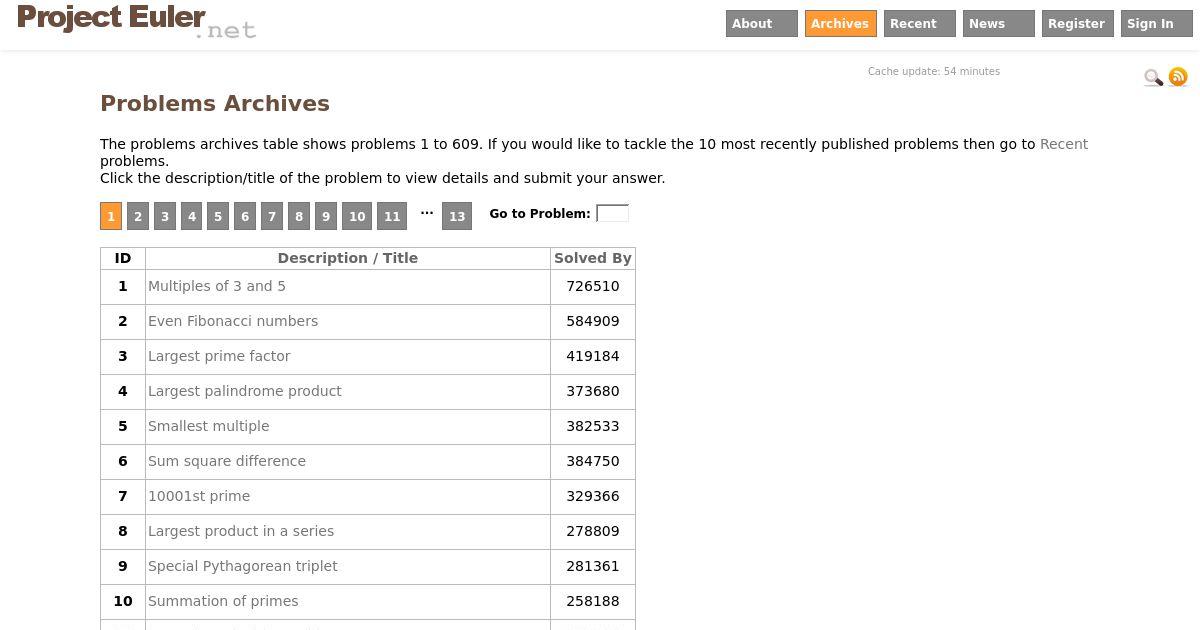Click solved count 278809

point(593,531)
